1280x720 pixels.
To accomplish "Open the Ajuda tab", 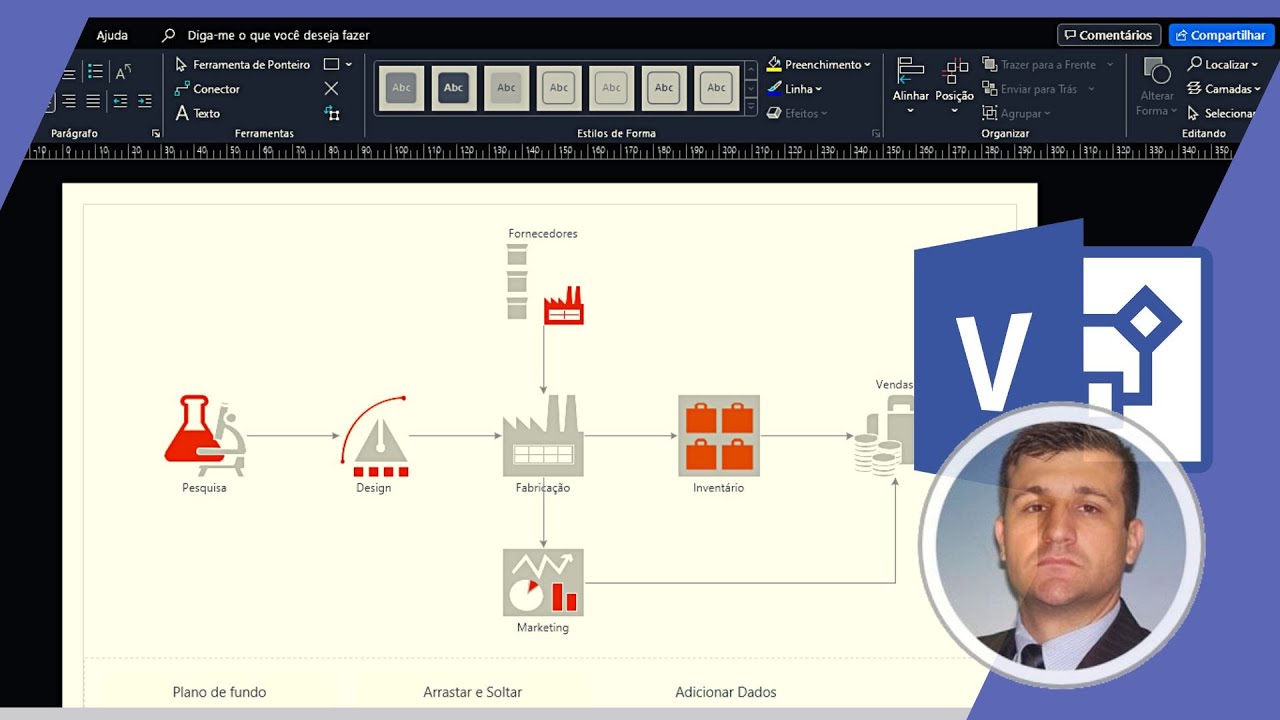I will coord(112,35).
